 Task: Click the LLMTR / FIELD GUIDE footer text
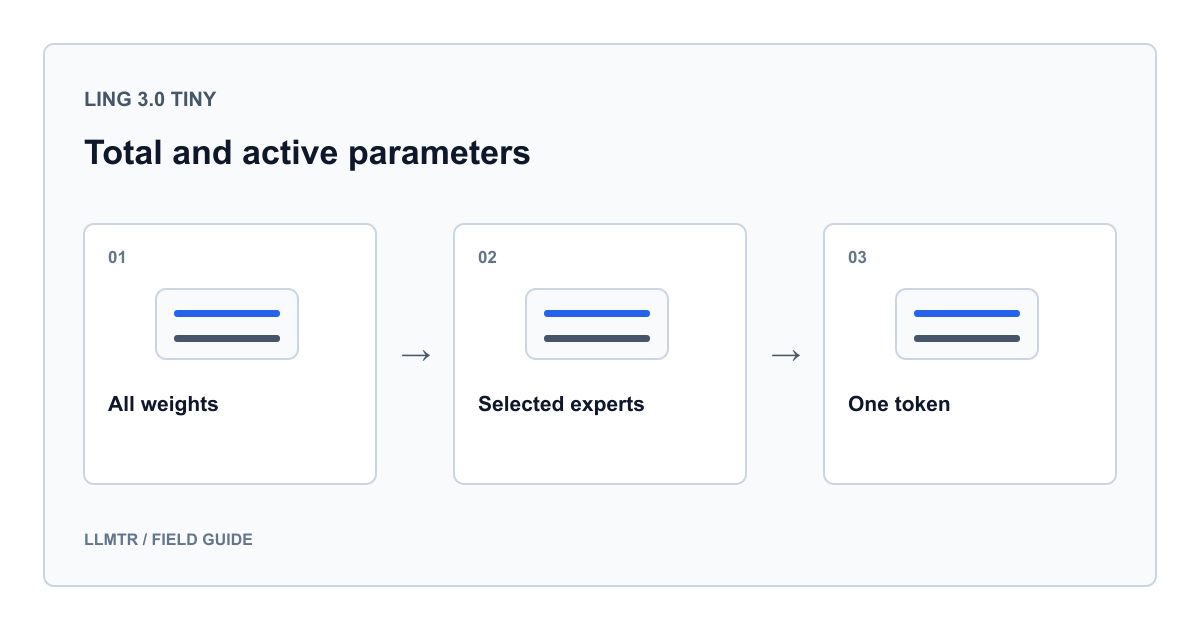(x=168, y=540)
